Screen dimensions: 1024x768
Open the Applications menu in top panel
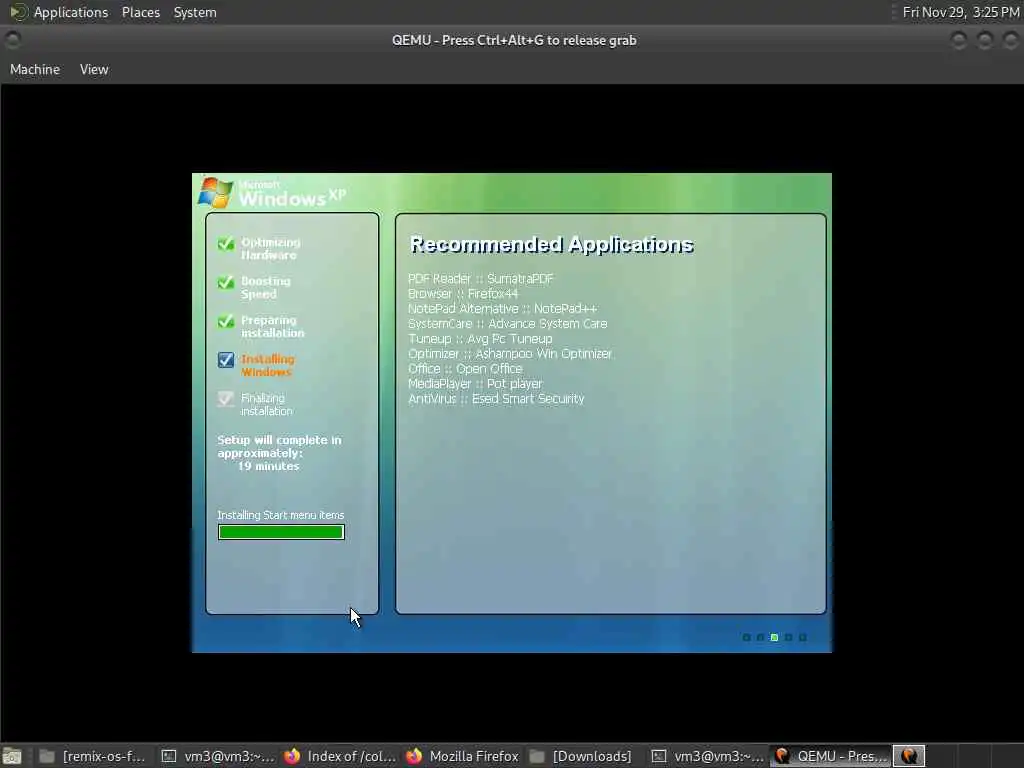pos(71,12)
